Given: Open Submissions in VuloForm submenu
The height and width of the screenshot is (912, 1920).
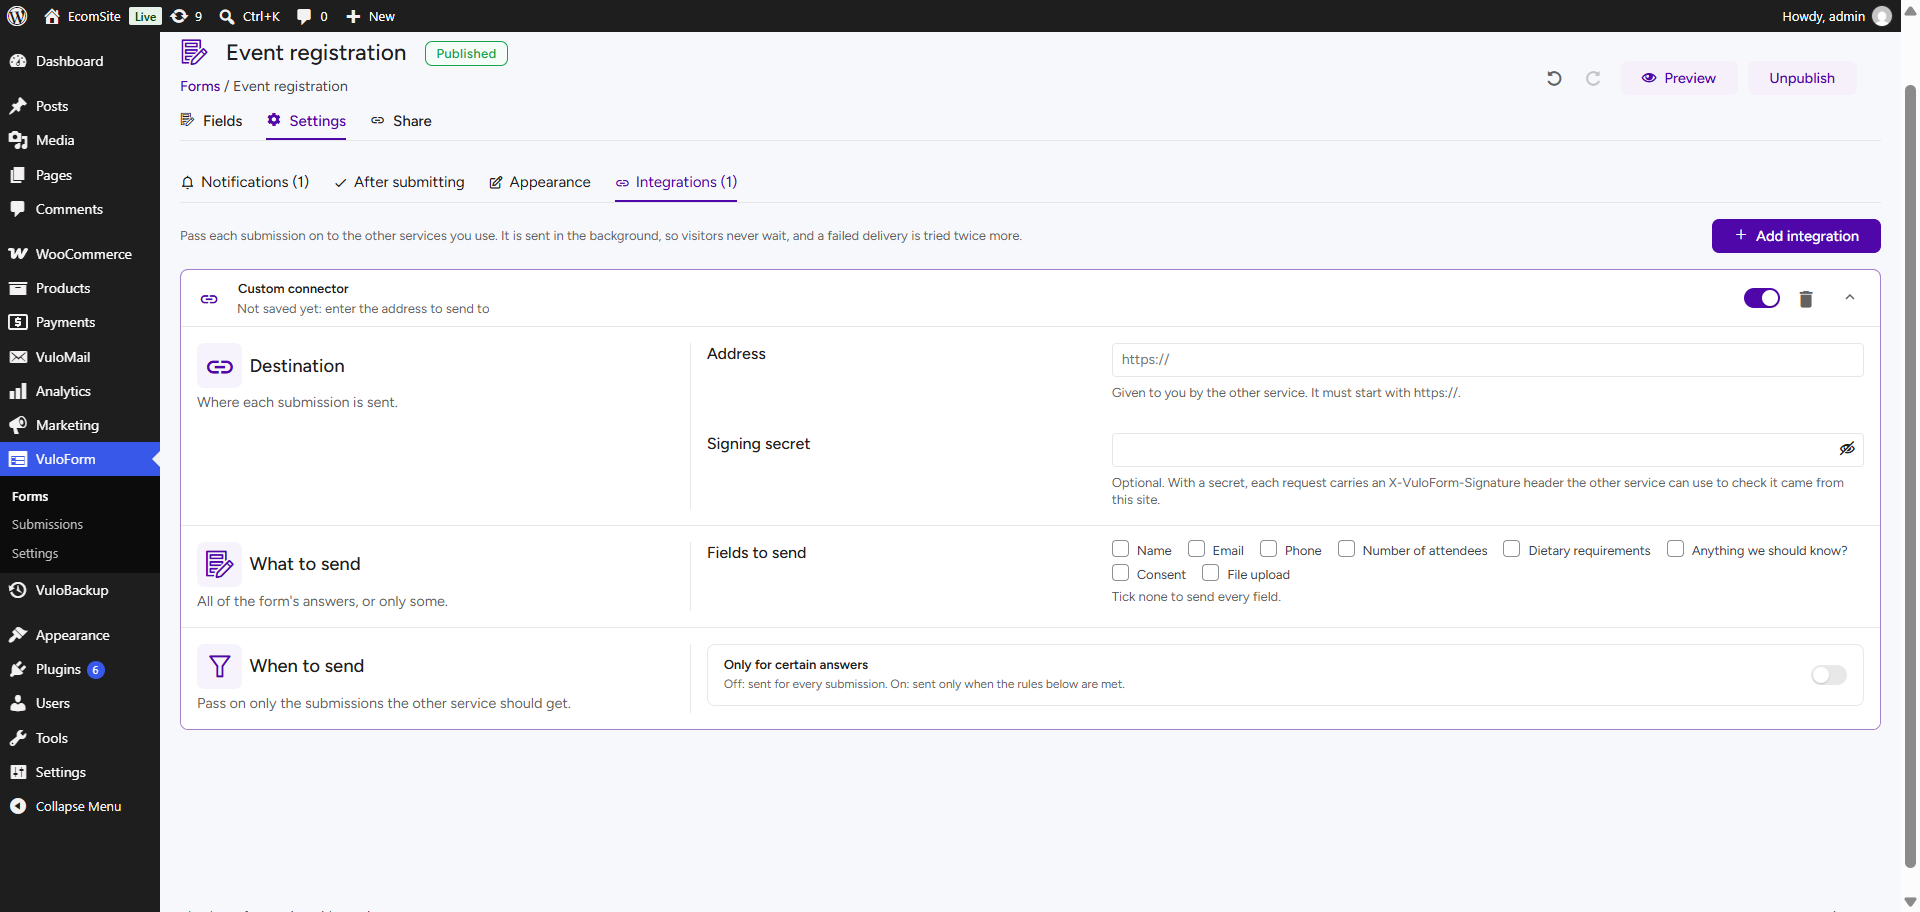Looking at the screenshot, I should pyautogui.click(x=47, y=524).
